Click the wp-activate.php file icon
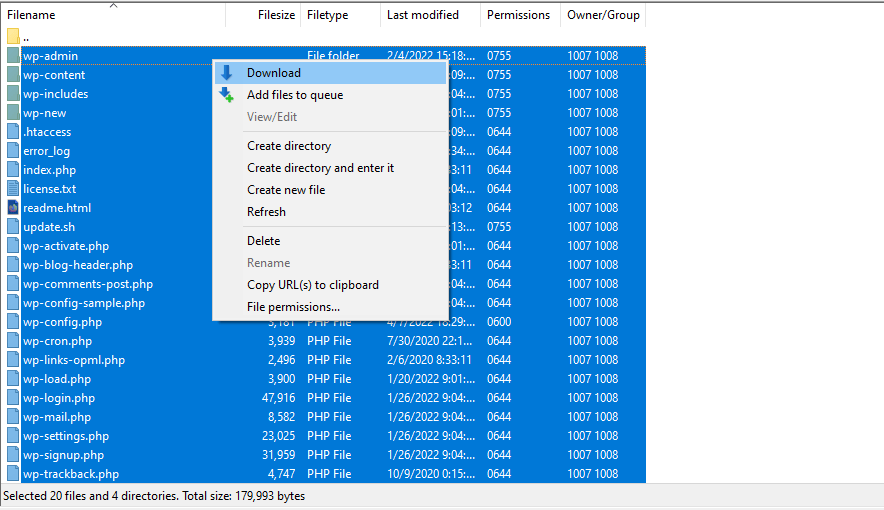Image resolution: width=884 pixels, height=510 pixels. tap(14, 246)
